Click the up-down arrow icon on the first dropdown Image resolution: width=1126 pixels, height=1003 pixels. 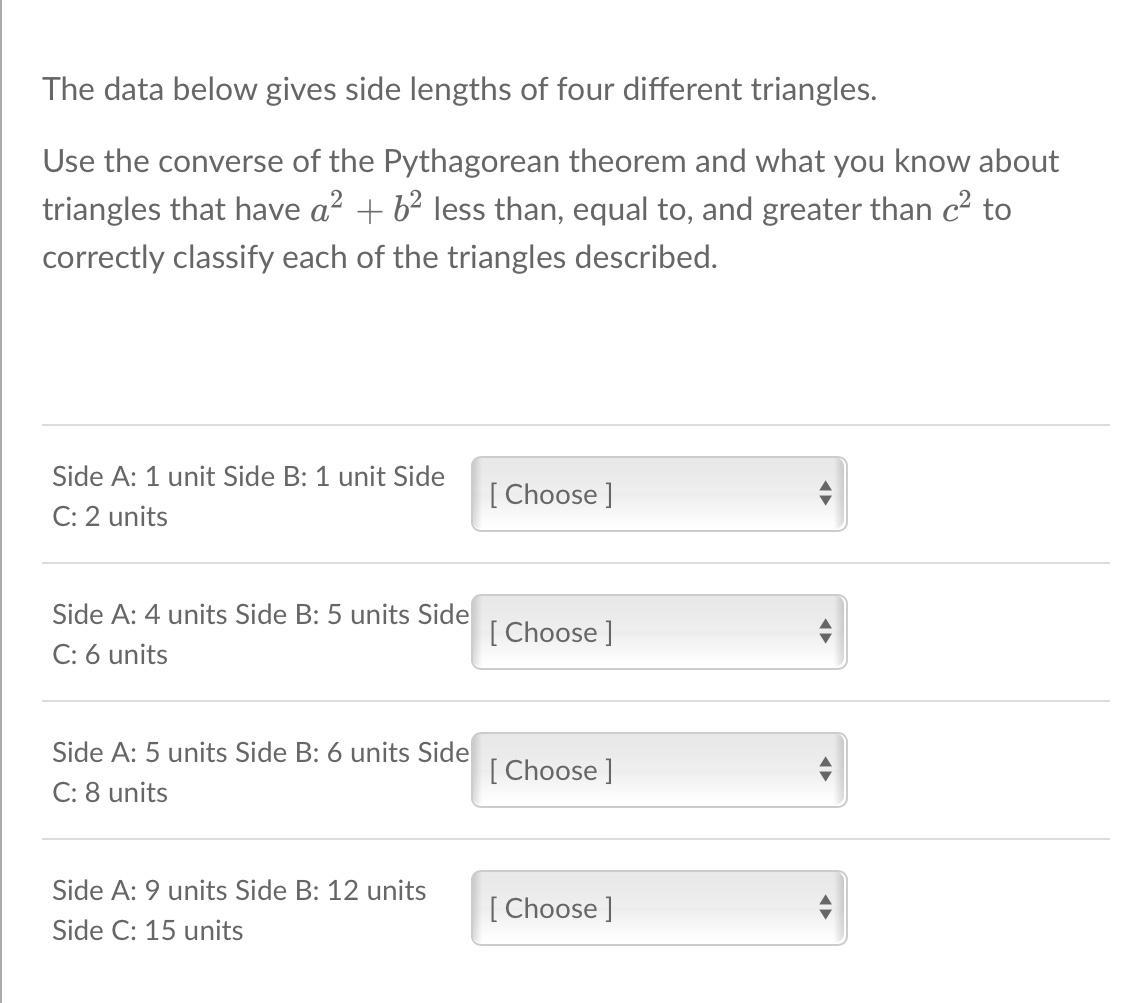pos(824,494)
